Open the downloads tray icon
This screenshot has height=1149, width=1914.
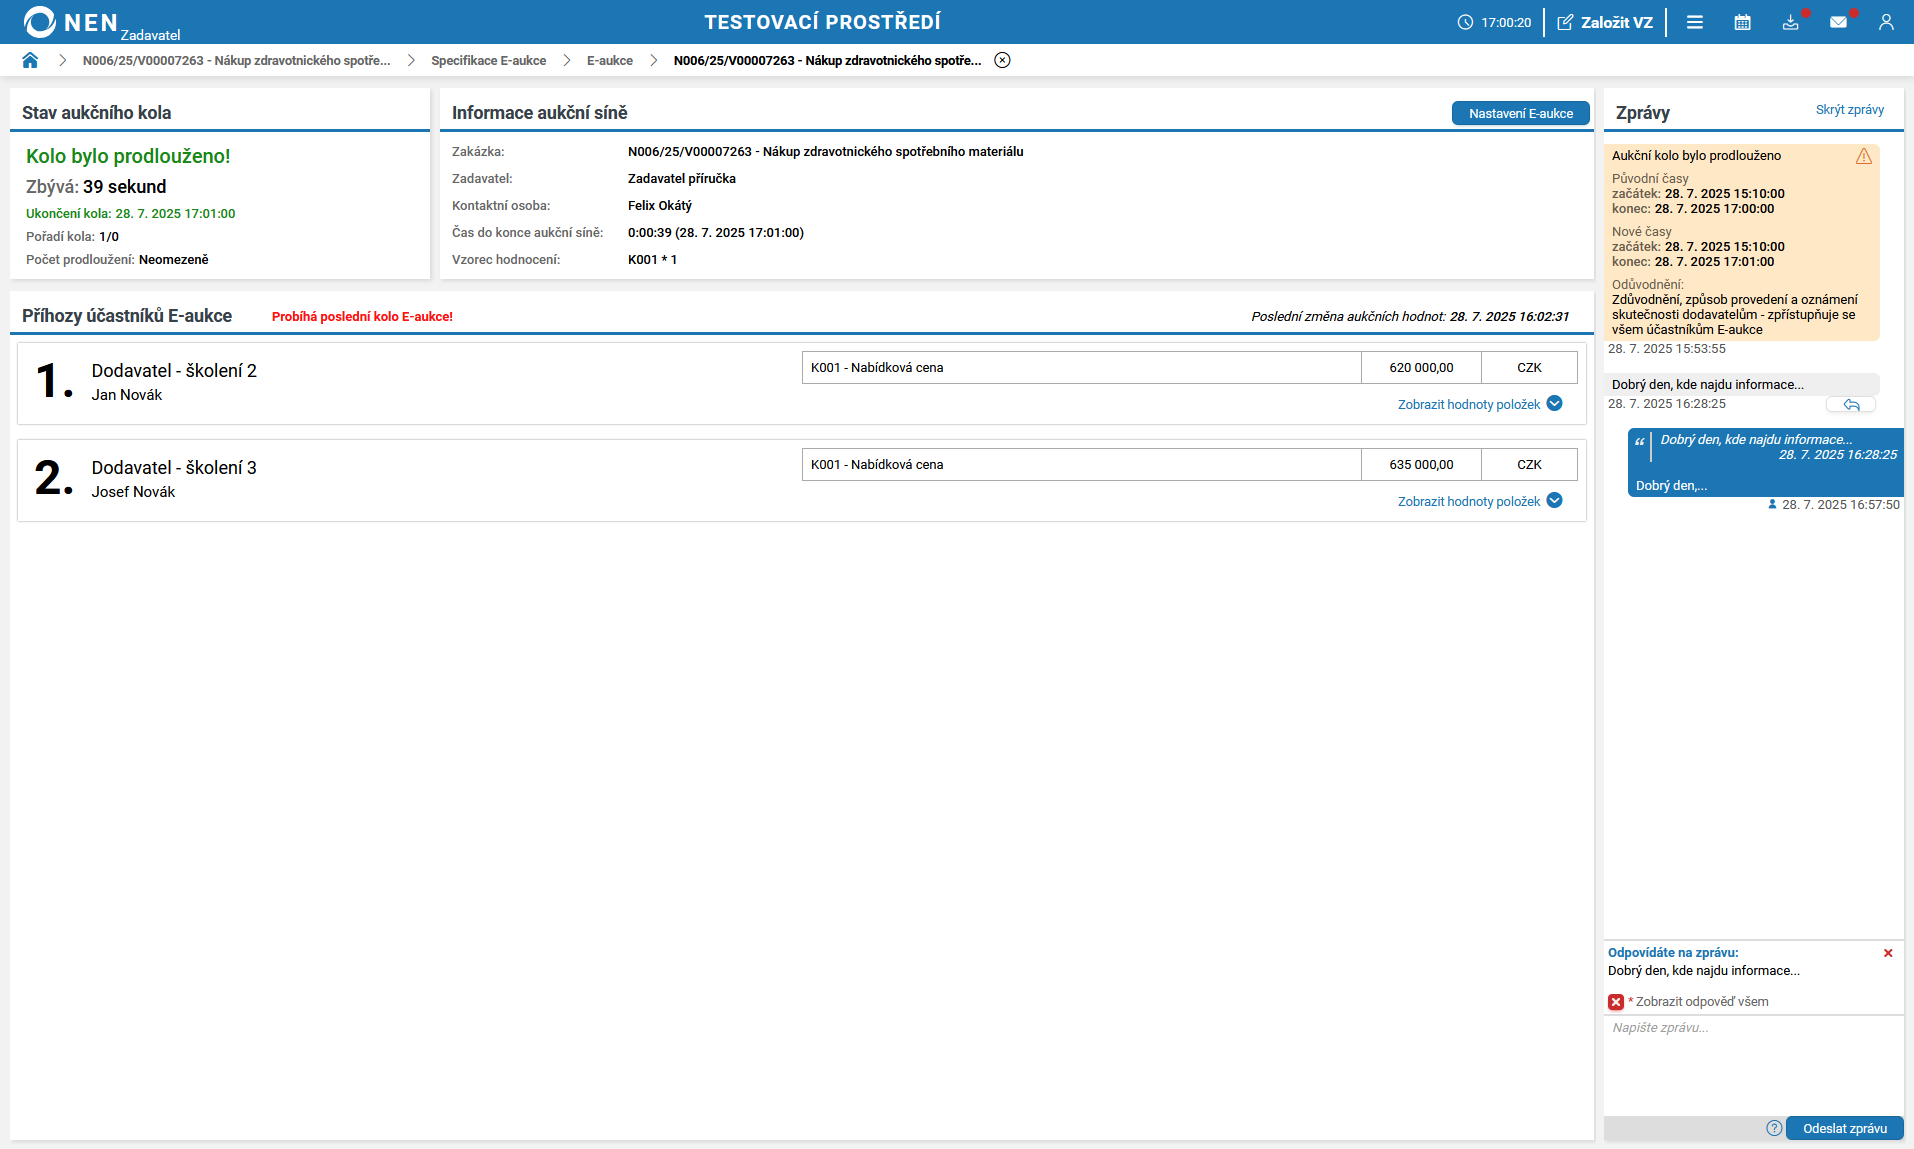1790,22
